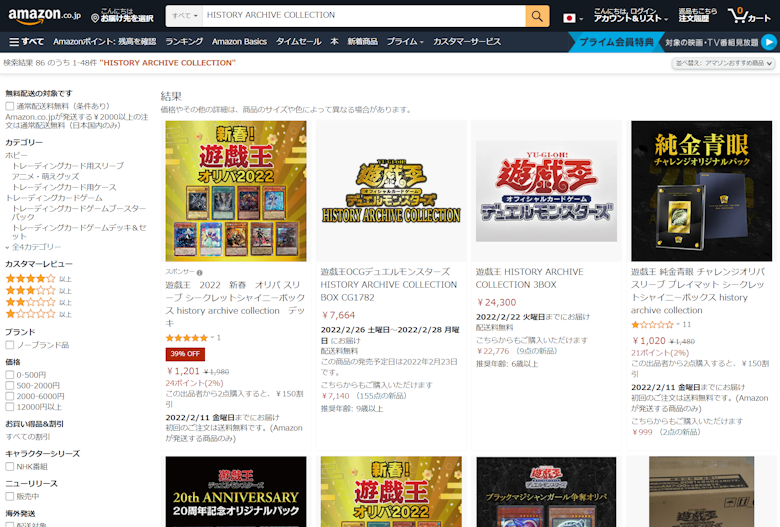
Task: Expand アカウント&リスト menu
Action: [x=631, y=16]
